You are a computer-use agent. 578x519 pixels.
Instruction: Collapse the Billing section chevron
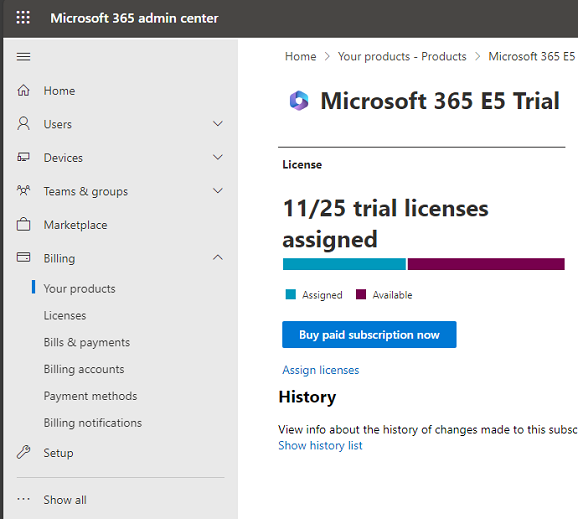tap(218, 257)
